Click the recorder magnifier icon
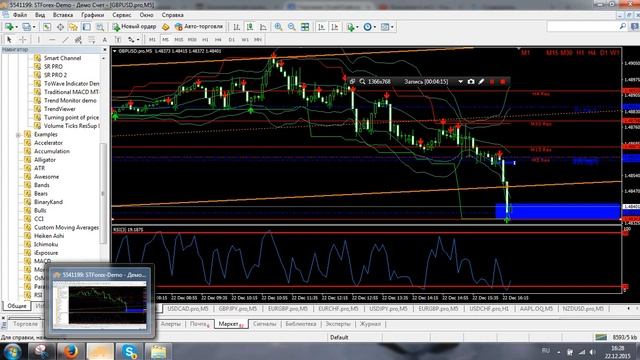This screenshot has width=640, height=360. point(362,82)
